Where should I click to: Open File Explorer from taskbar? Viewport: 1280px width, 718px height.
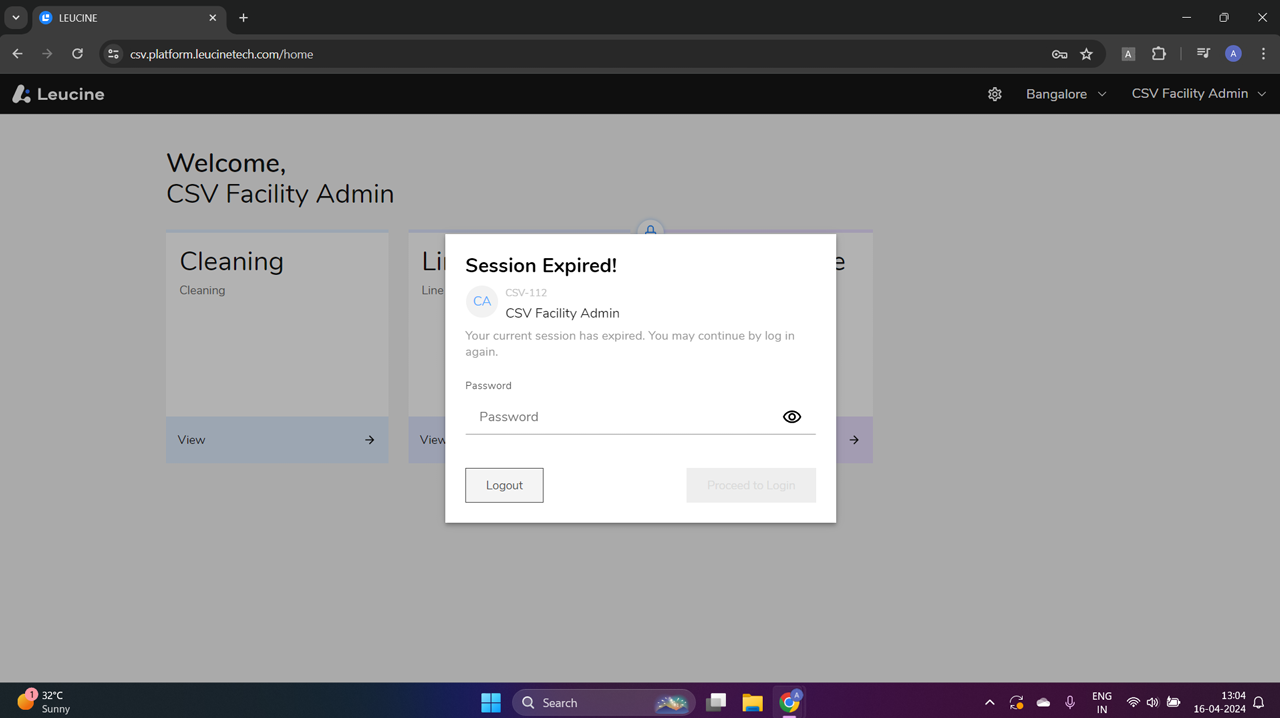coord(752,703)
